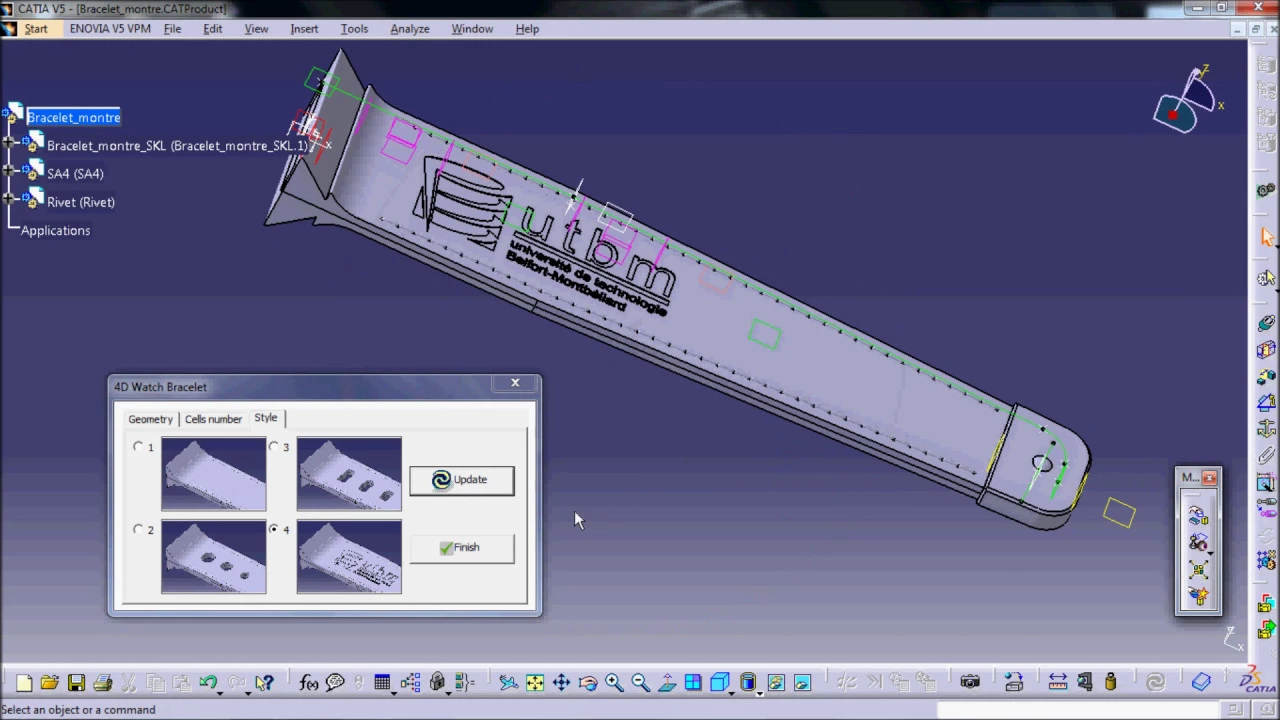Click the bottom icon in floating M toolbar
Screen dimensions: 1280x720
click(x=1197, y=597)
